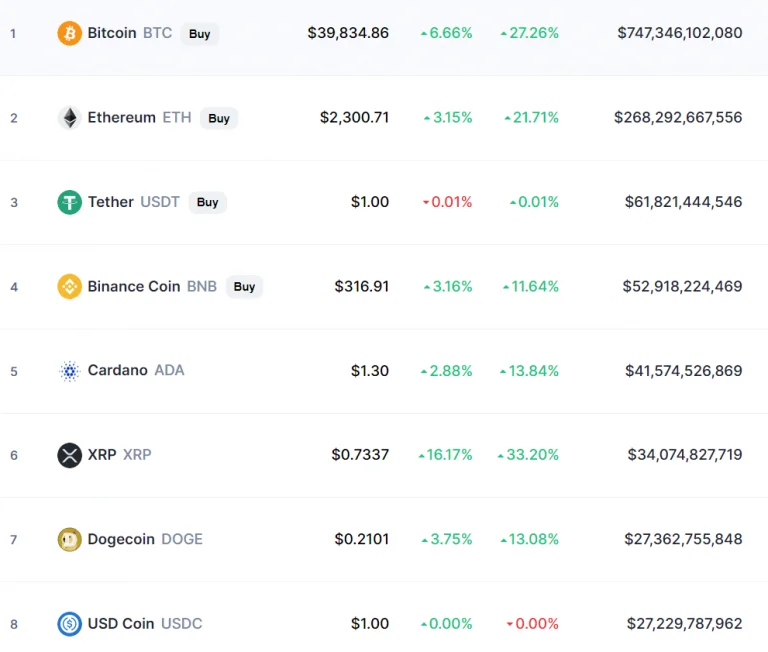Click the Buy button next to Ethereum
Image resolution: width=768 pixels, height=652 pixels.
(x=219, y=118)
